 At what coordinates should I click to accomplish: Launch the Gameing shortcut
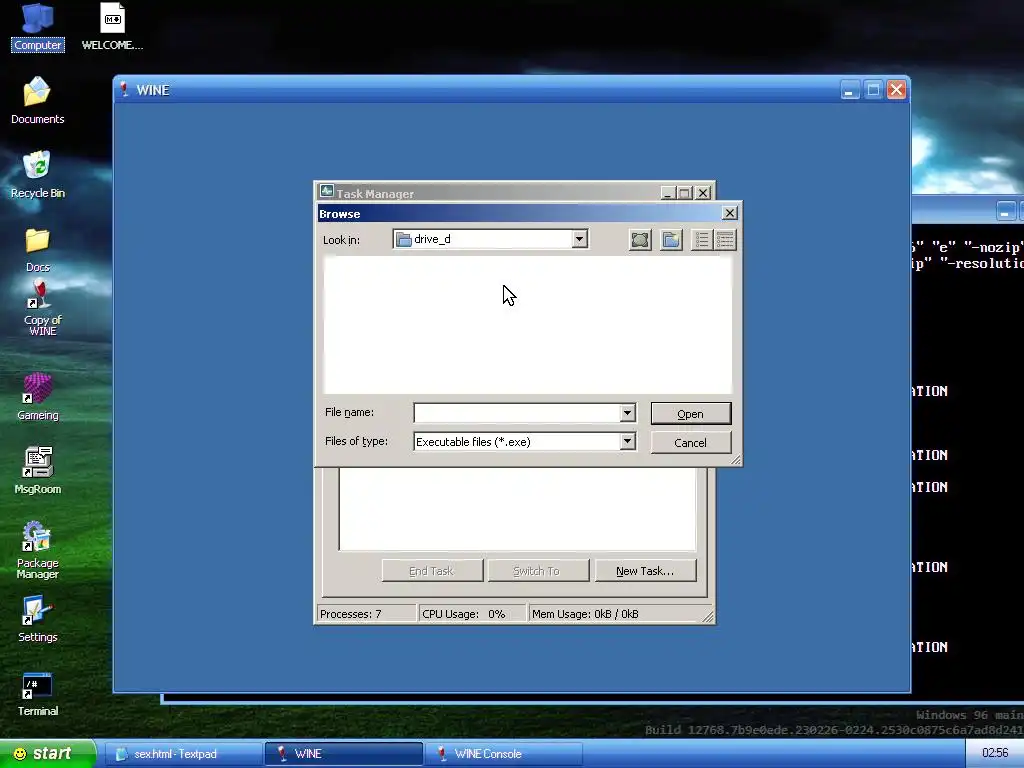coord(37,397)
